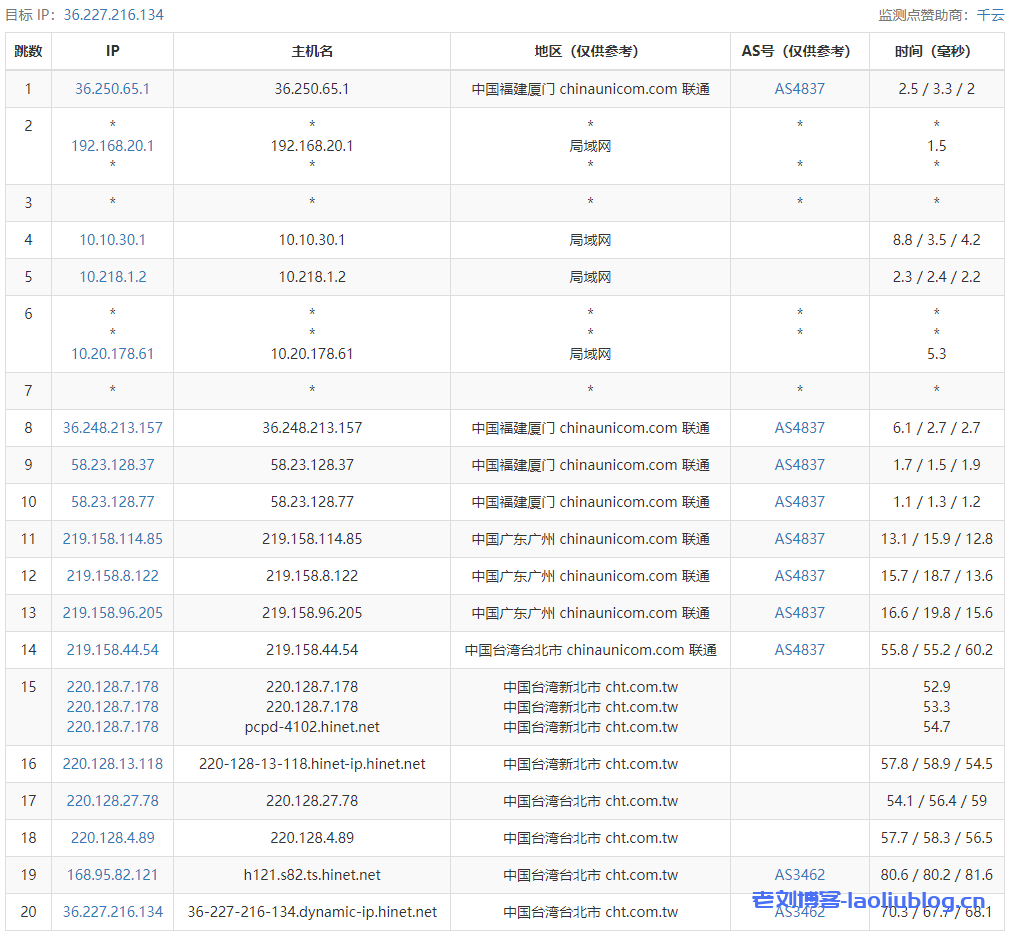The width and height of the screenshot is (1011, 938).
Task: Open the AS3462 link in hop 19
Action: [x=799, y=875]
